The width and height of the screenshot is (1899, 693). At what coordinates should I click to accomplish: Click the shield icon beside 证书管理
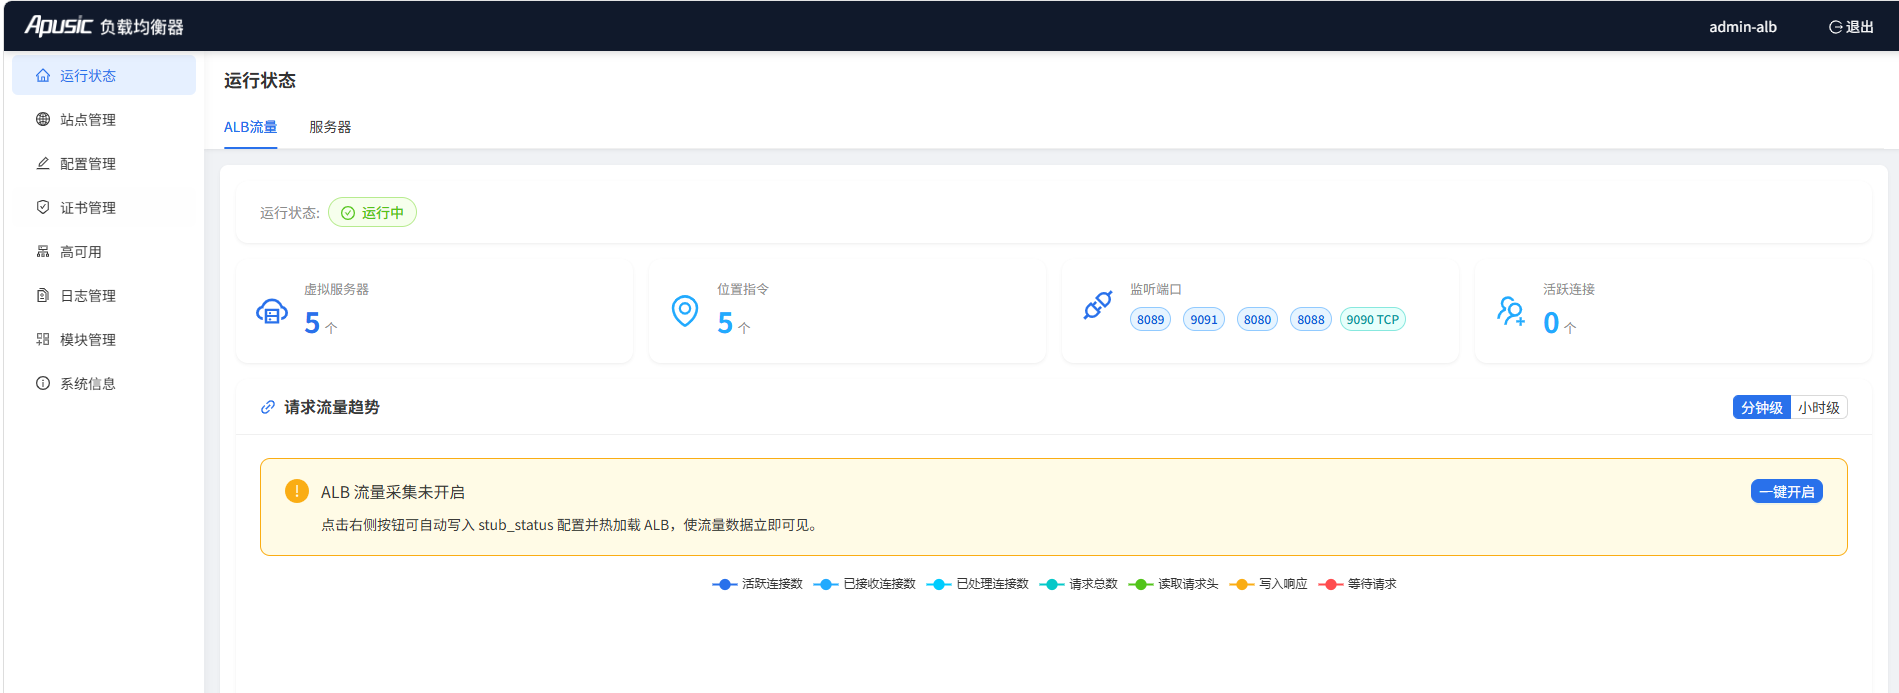[x=43, y=208]
